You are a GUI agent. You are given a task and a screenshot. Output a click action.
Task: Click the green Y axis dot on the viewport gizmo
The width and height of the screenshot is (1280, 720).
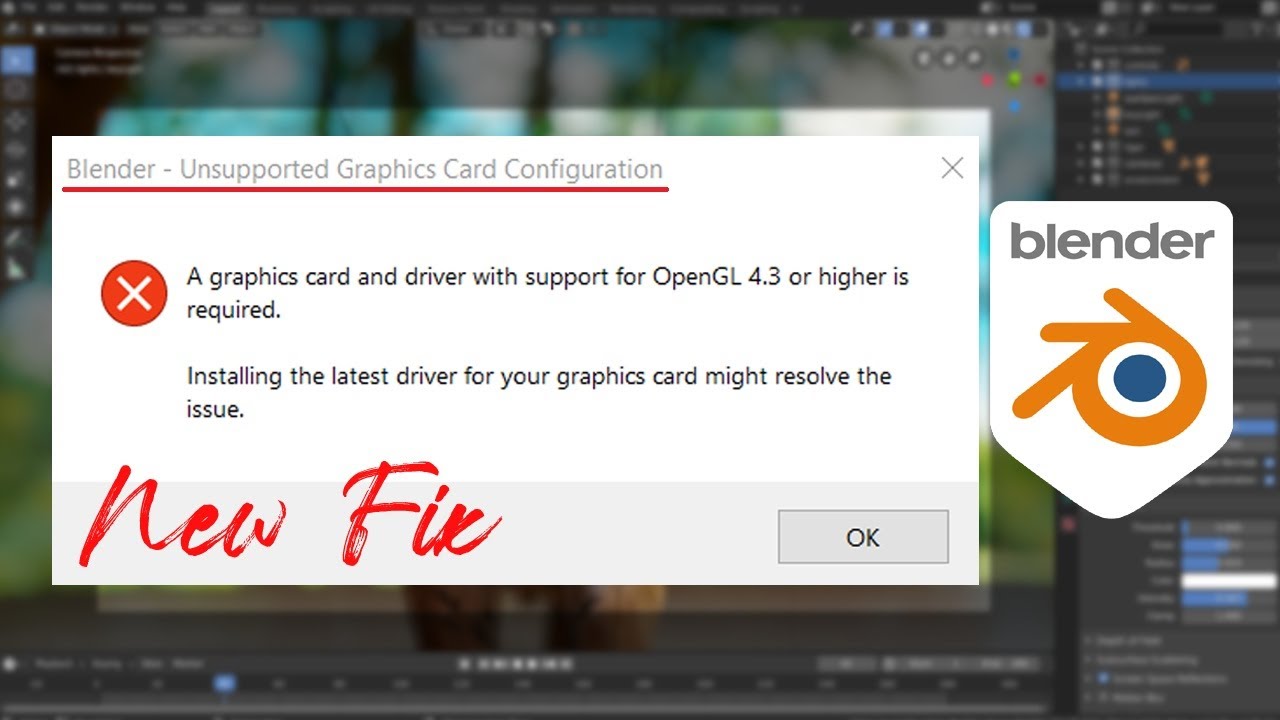[1014, 78]
